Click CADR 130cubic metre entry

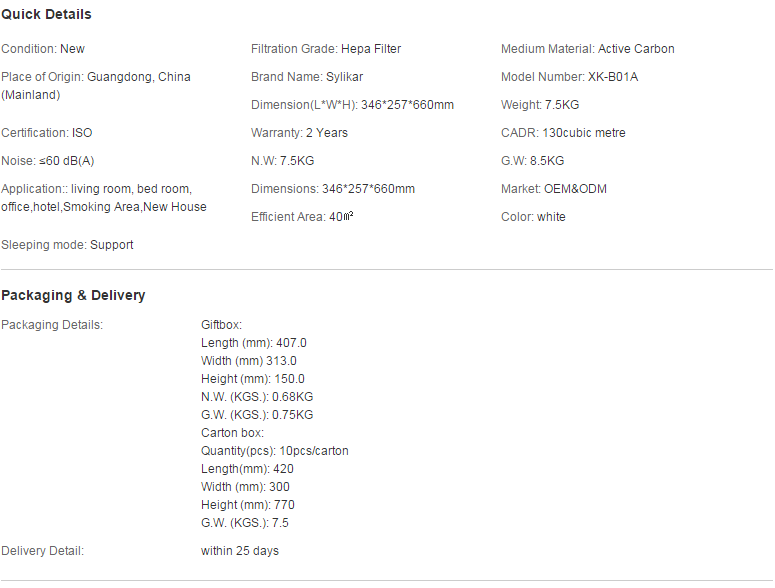[563, 133]
